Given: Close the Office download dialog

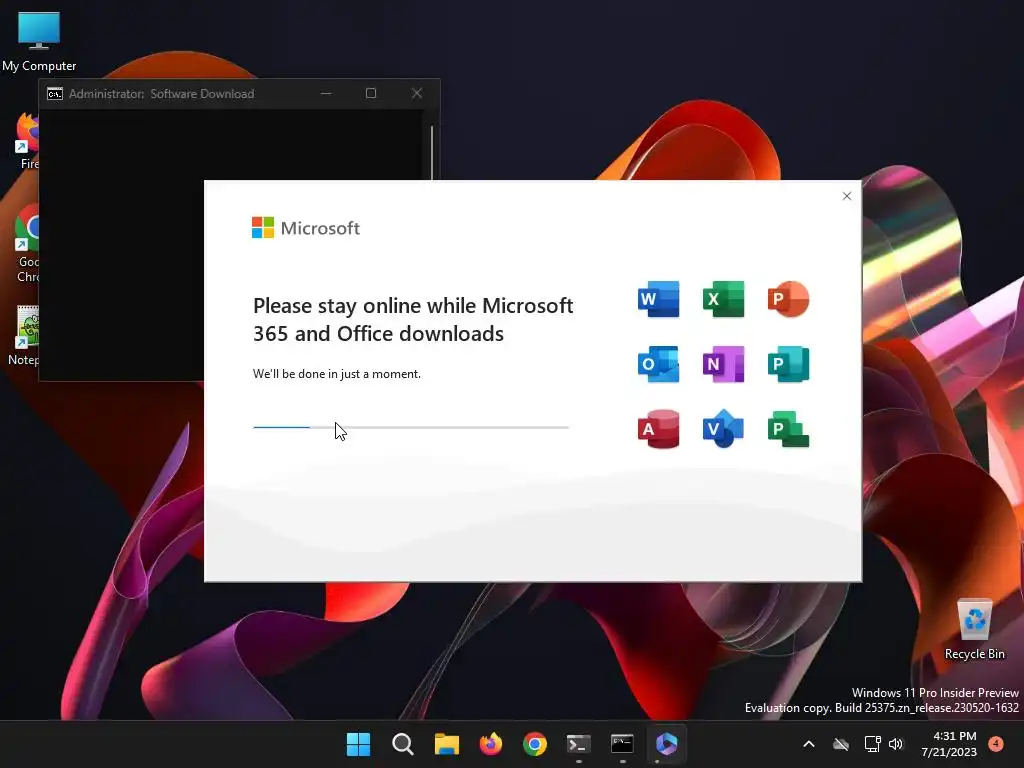Looking at the screenshot, I should pos(847,196).
